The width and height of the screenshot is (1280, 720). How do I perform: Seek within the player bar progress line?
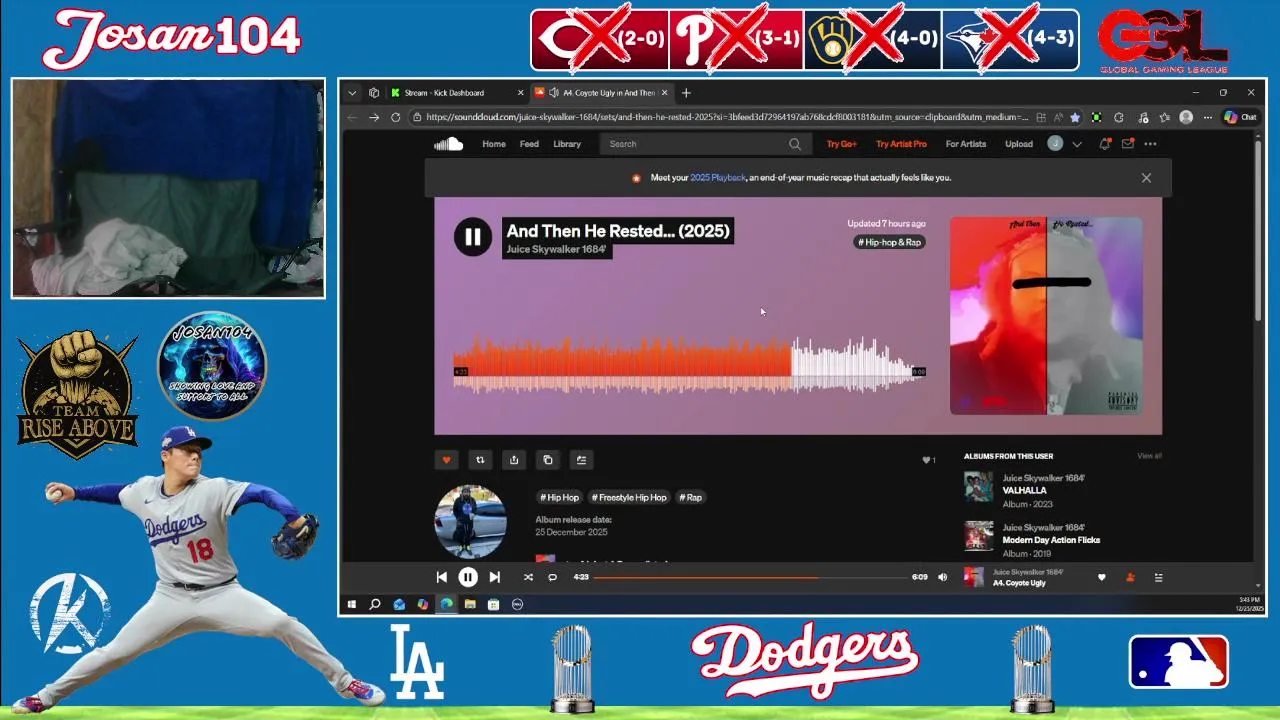(x=750, y=577)
